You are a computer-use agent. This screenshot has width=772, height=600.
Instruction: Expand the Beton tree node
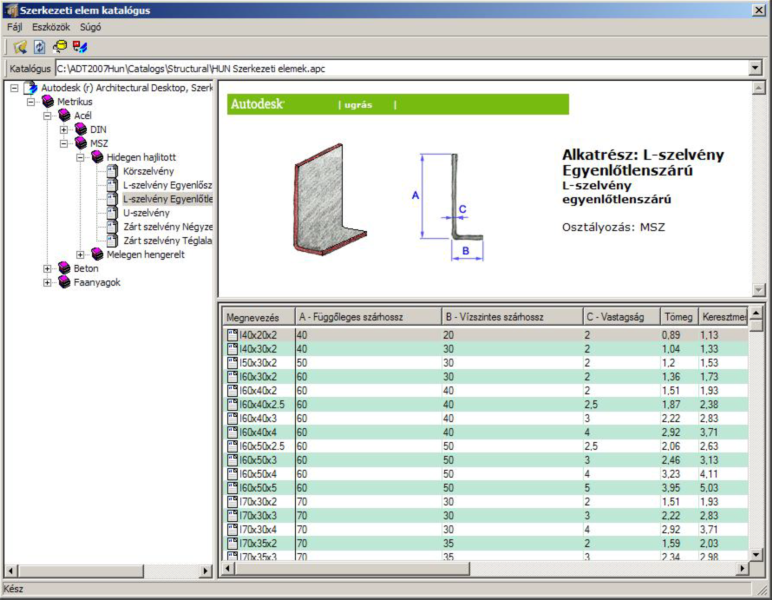click(x=47, y=269)
